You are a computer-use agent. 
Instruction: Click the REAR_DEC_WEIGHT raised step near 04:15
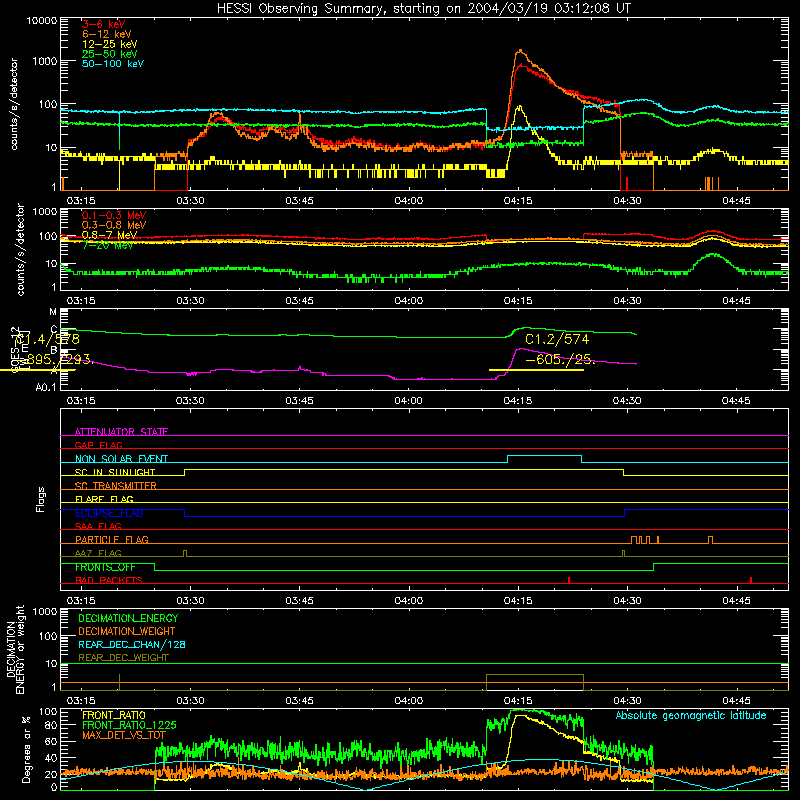coord(535,675)
